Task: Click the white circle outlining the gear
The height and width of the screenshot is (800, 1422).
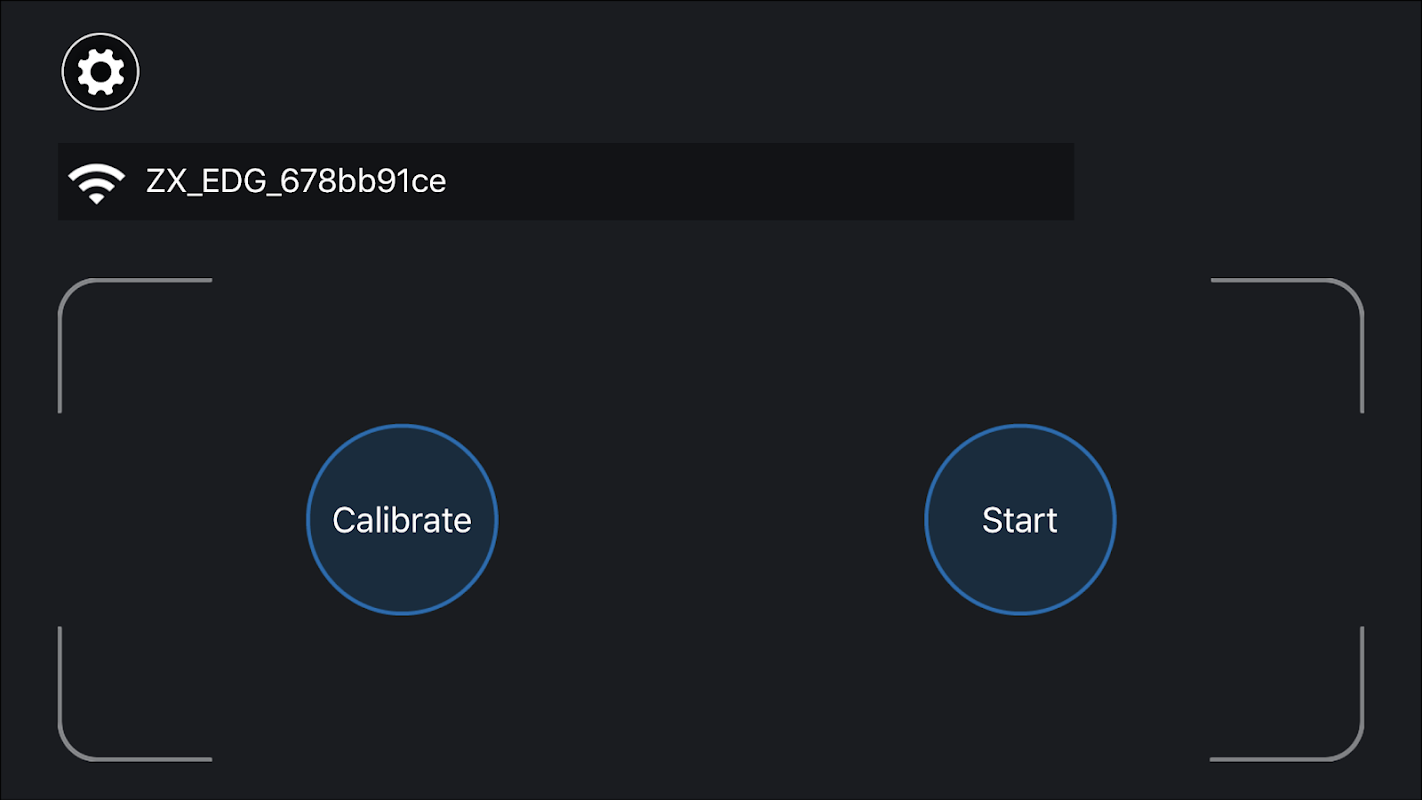Action: (x=101, y=36)
